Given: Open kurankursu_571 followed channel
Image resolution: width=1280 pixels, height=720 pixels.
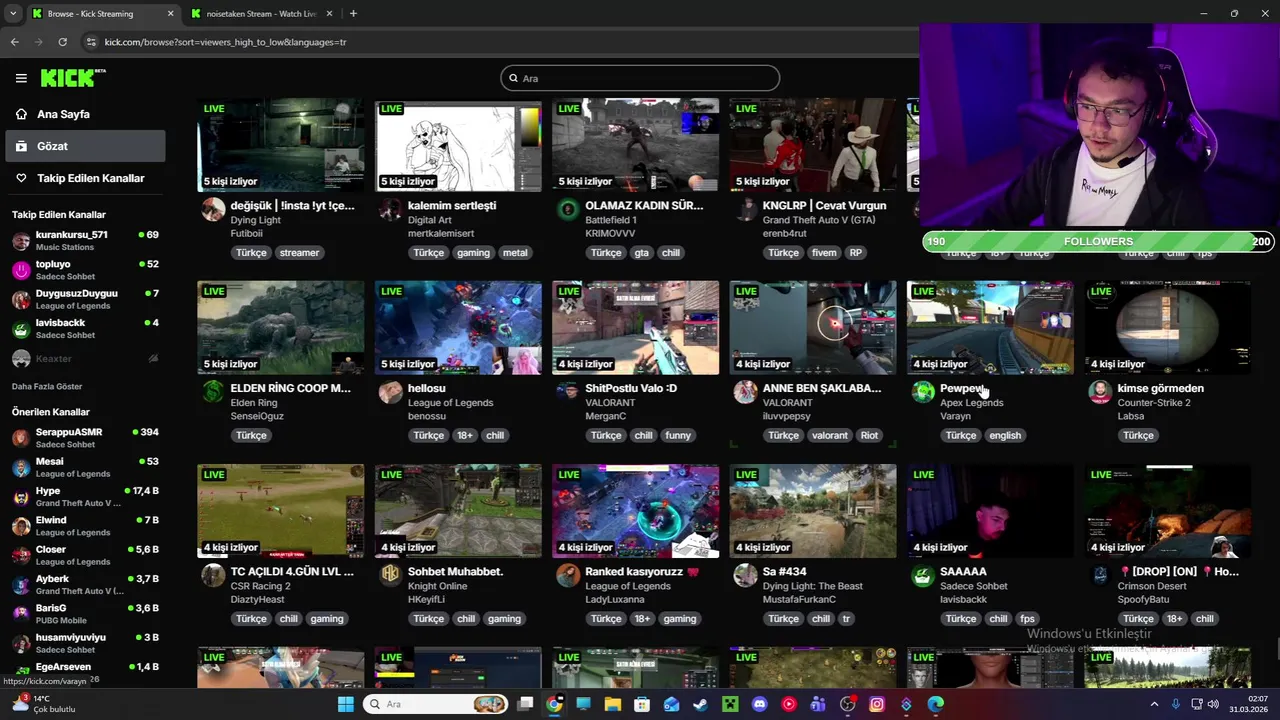Looking at the screenshot, I should (x=86, y=240).
